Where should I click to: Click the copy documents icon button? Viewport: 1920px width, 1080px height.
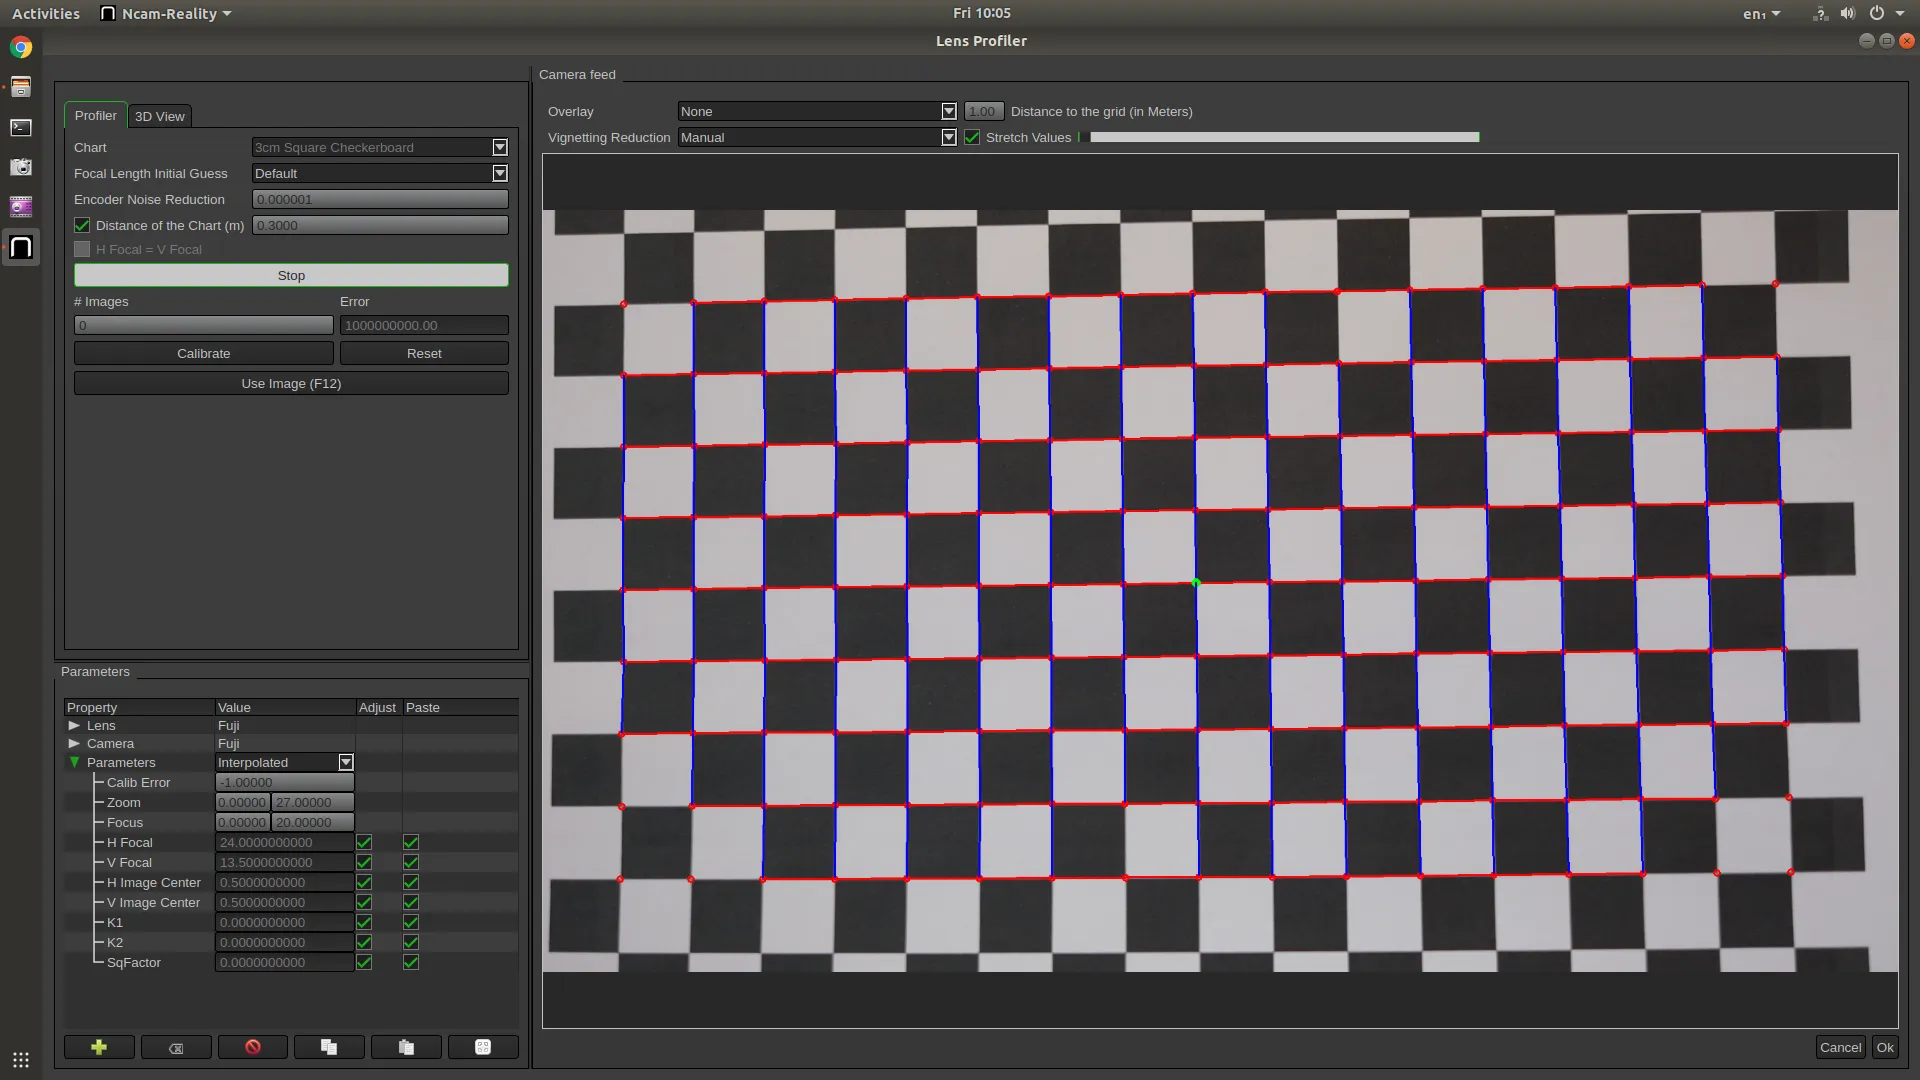pos(329,1047)
